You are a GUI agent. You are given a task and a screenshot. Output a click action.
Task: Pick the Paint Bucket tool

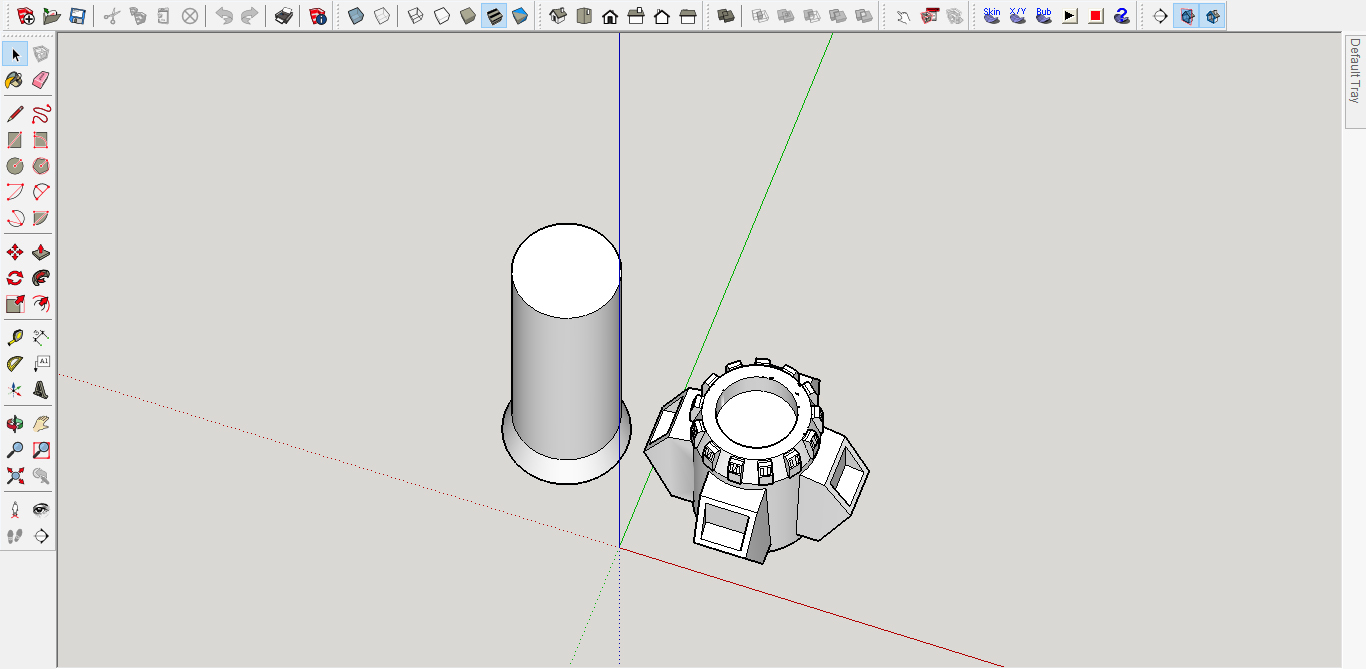coord(15,80)
